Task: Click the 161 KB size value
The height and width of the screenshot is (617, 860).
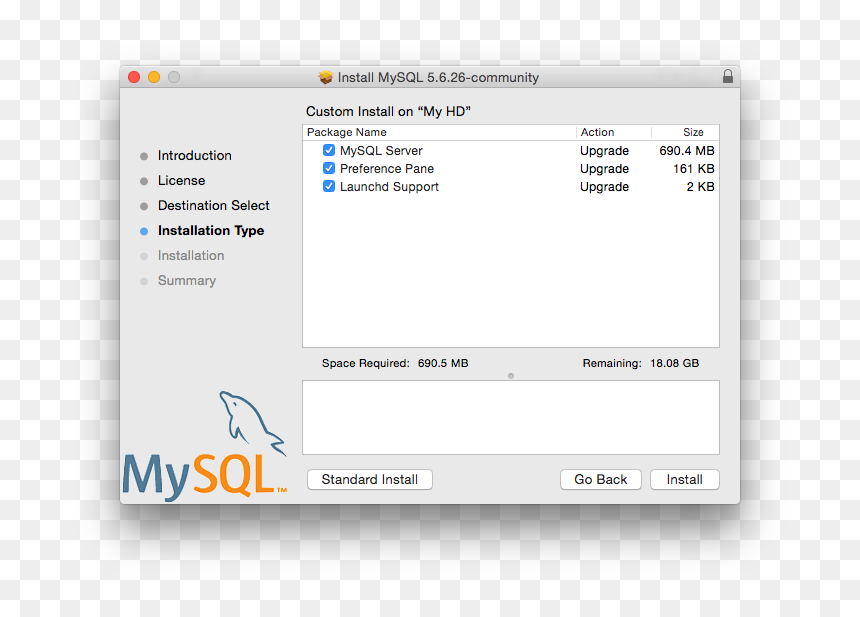Action: click(694, 168)
